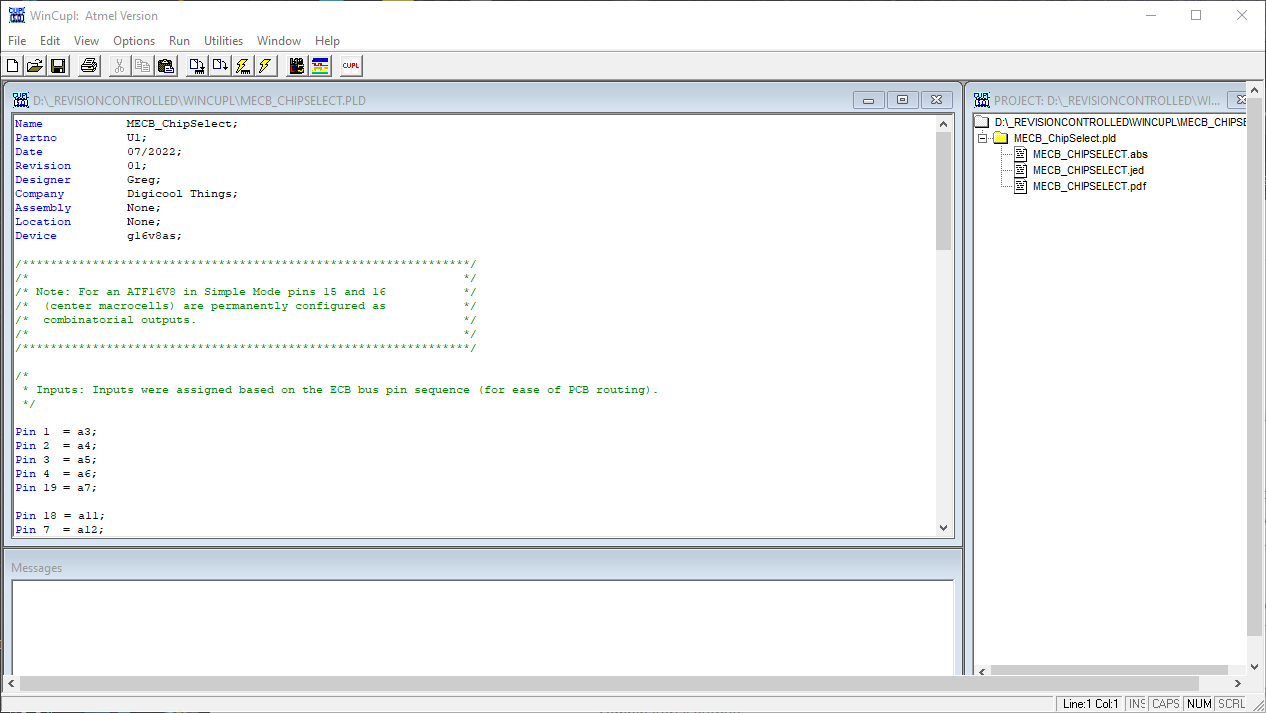Create a new file with the New icon
Viewport: 1266px width, 713px height.
[11, 65]
